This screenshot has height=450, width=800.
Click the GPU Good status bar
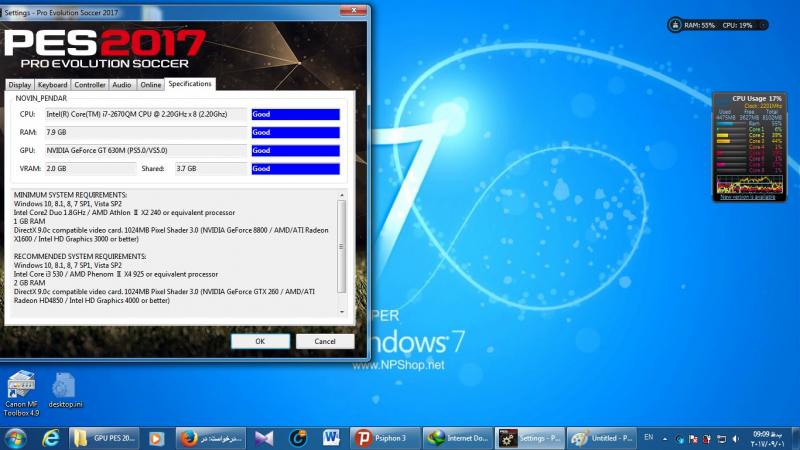point(295,151)
